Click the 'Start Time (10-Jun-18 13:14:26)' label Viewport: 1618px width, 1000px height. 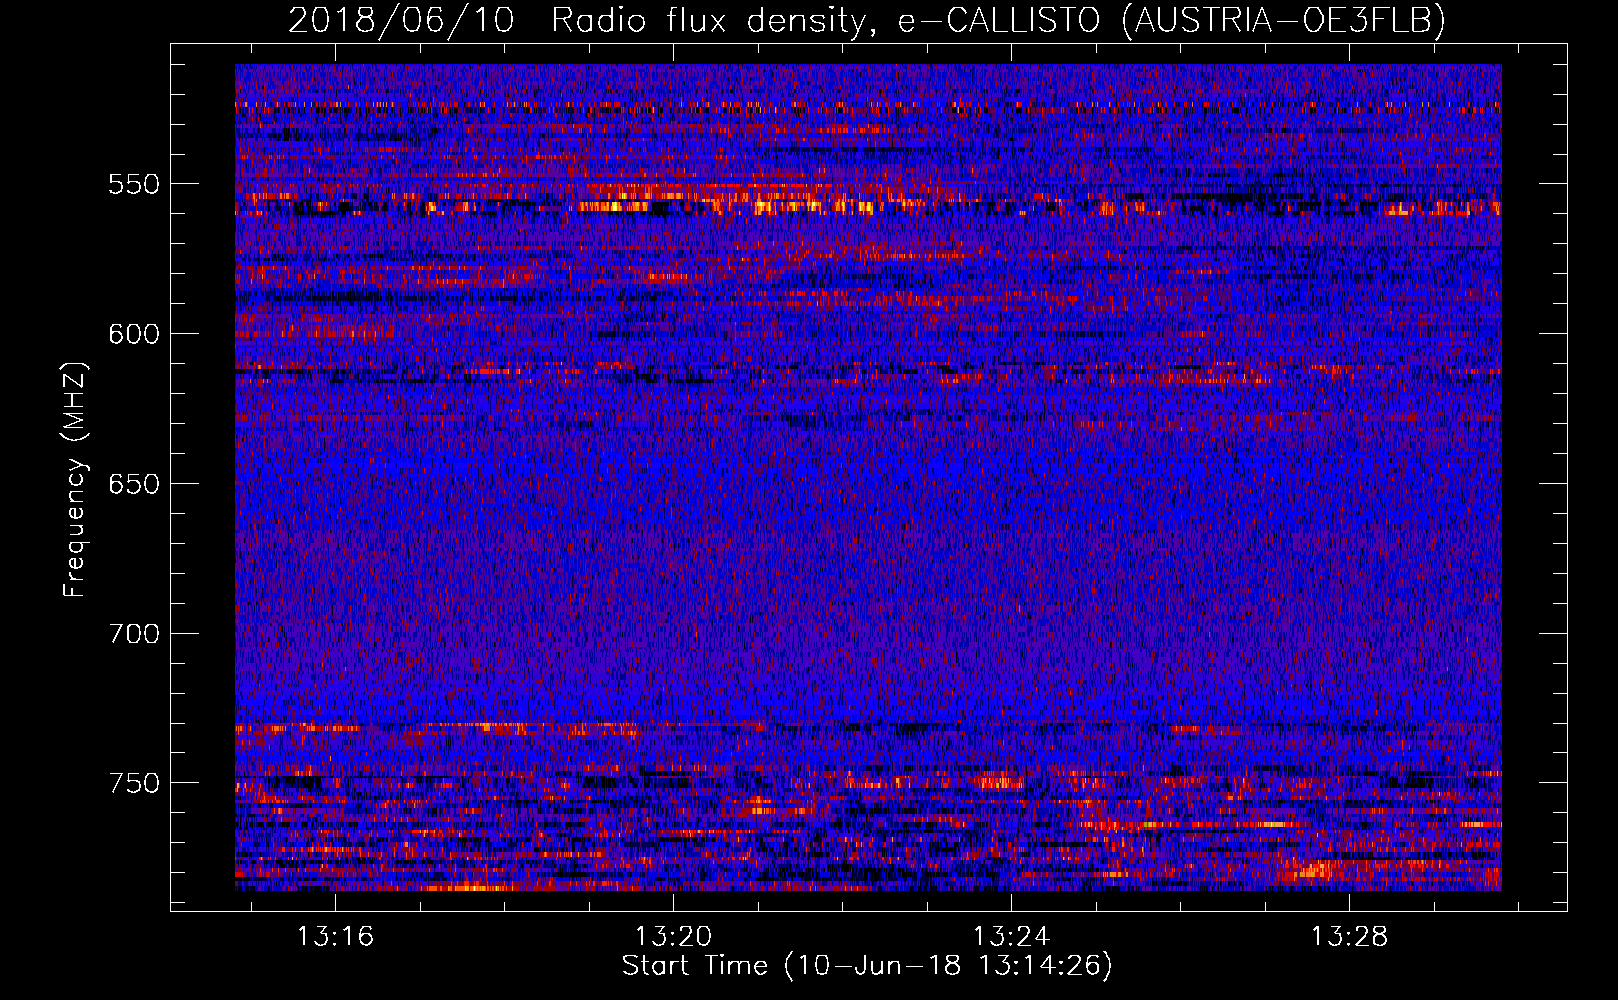tap(867, 966)
